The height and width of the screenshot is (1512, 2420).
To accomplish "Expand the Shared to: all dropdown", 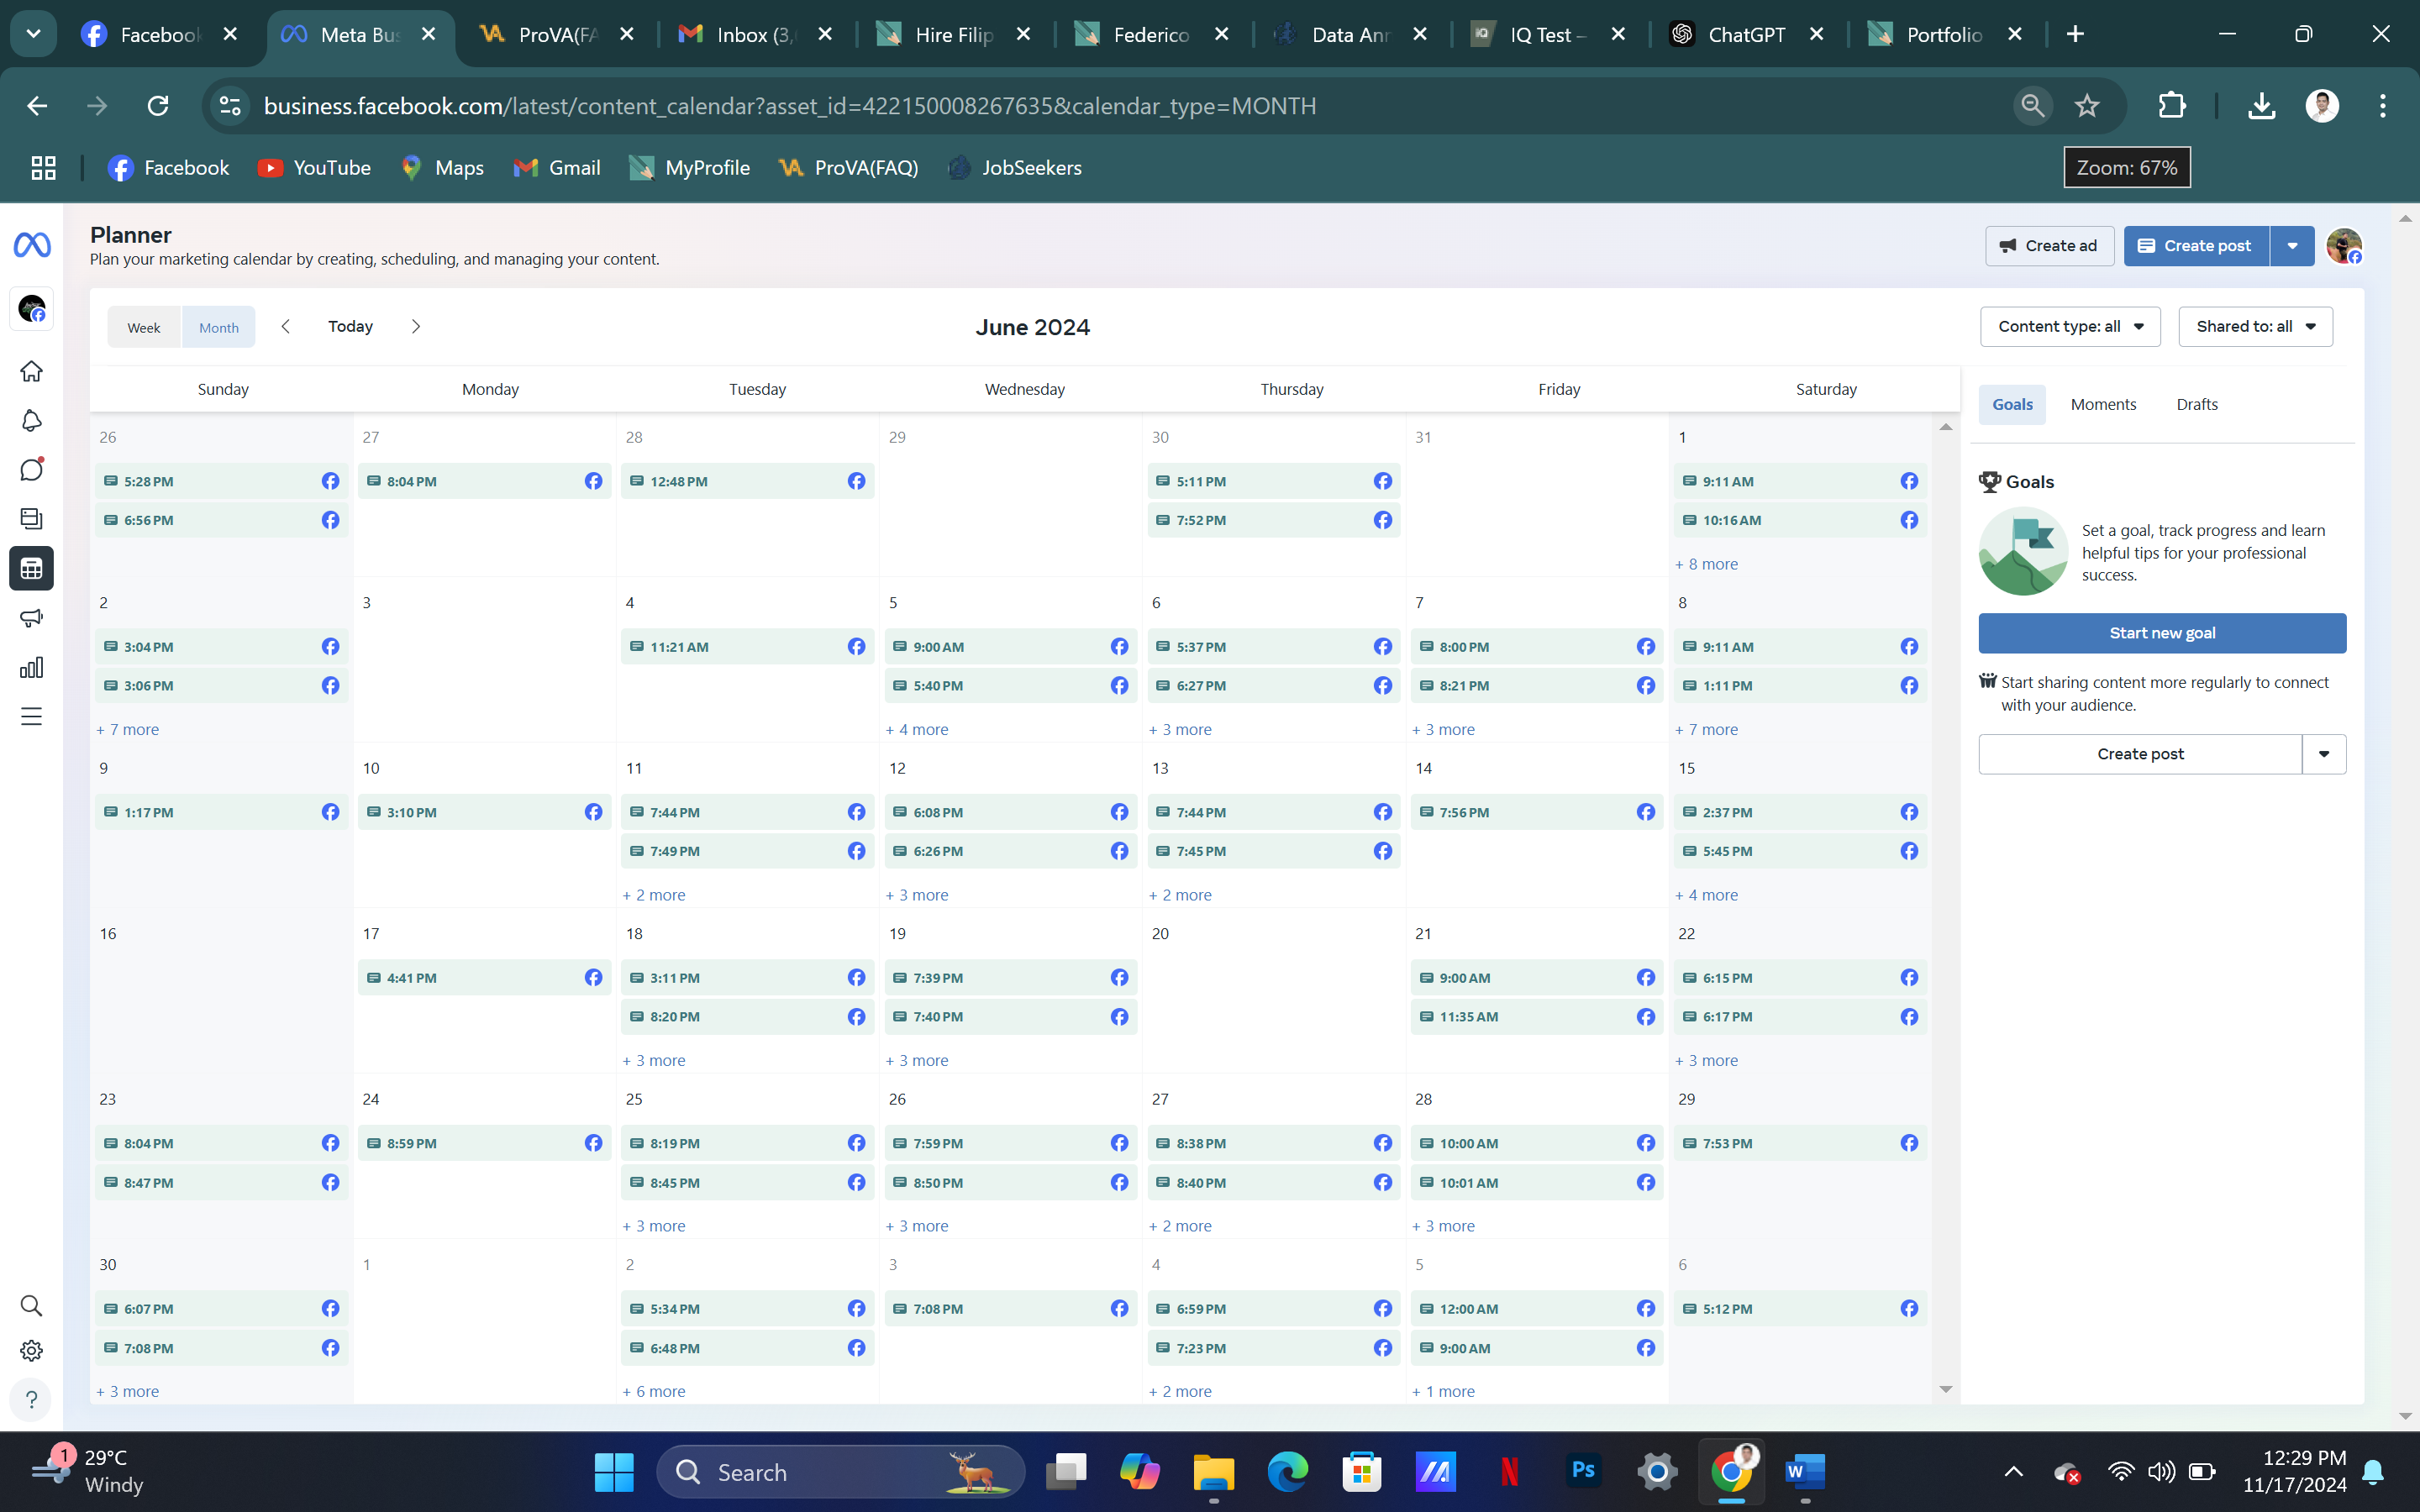I will coord(2255,326).
